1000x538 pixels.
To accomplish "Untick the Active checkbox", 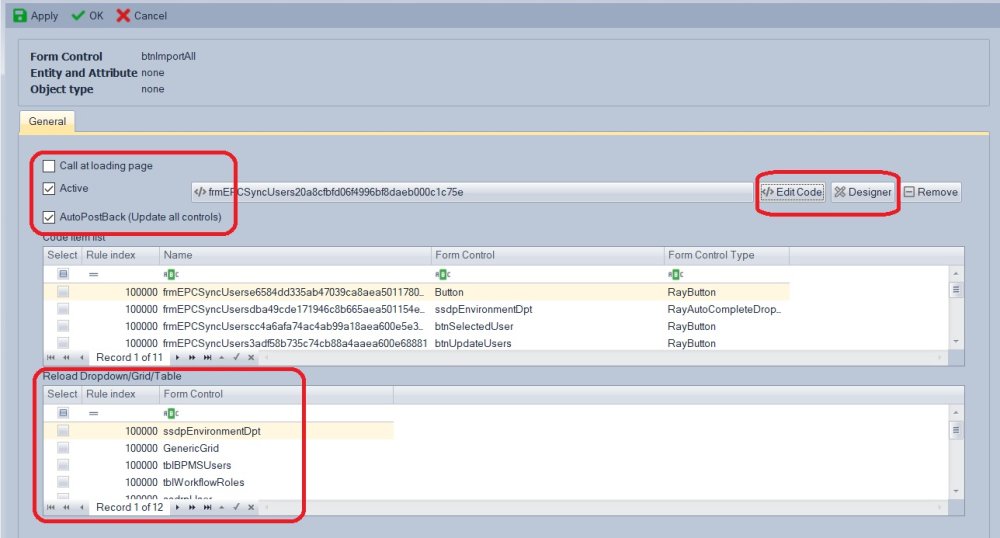I will [49, 189].
